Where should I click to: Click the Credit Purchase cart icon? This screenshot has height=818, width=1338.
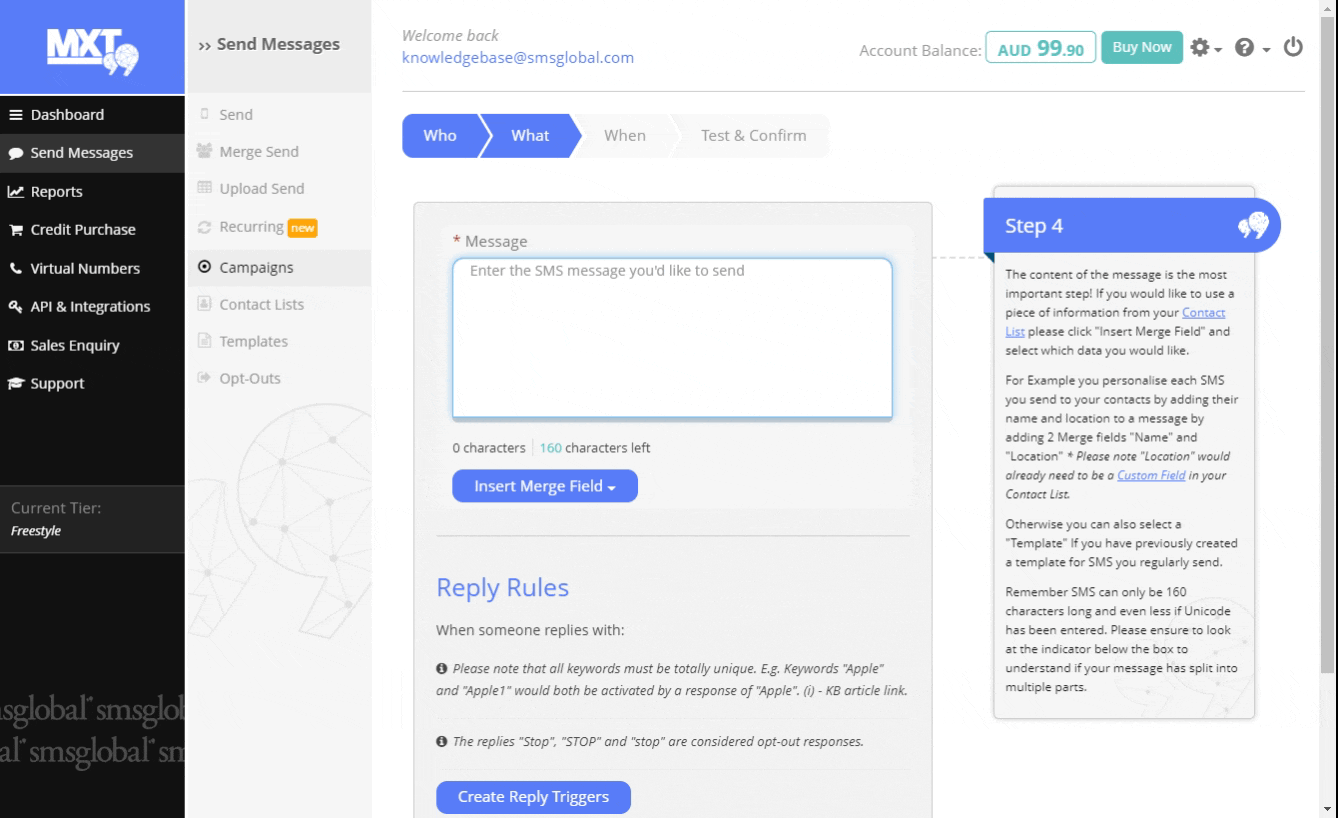(x=16, y=230)
